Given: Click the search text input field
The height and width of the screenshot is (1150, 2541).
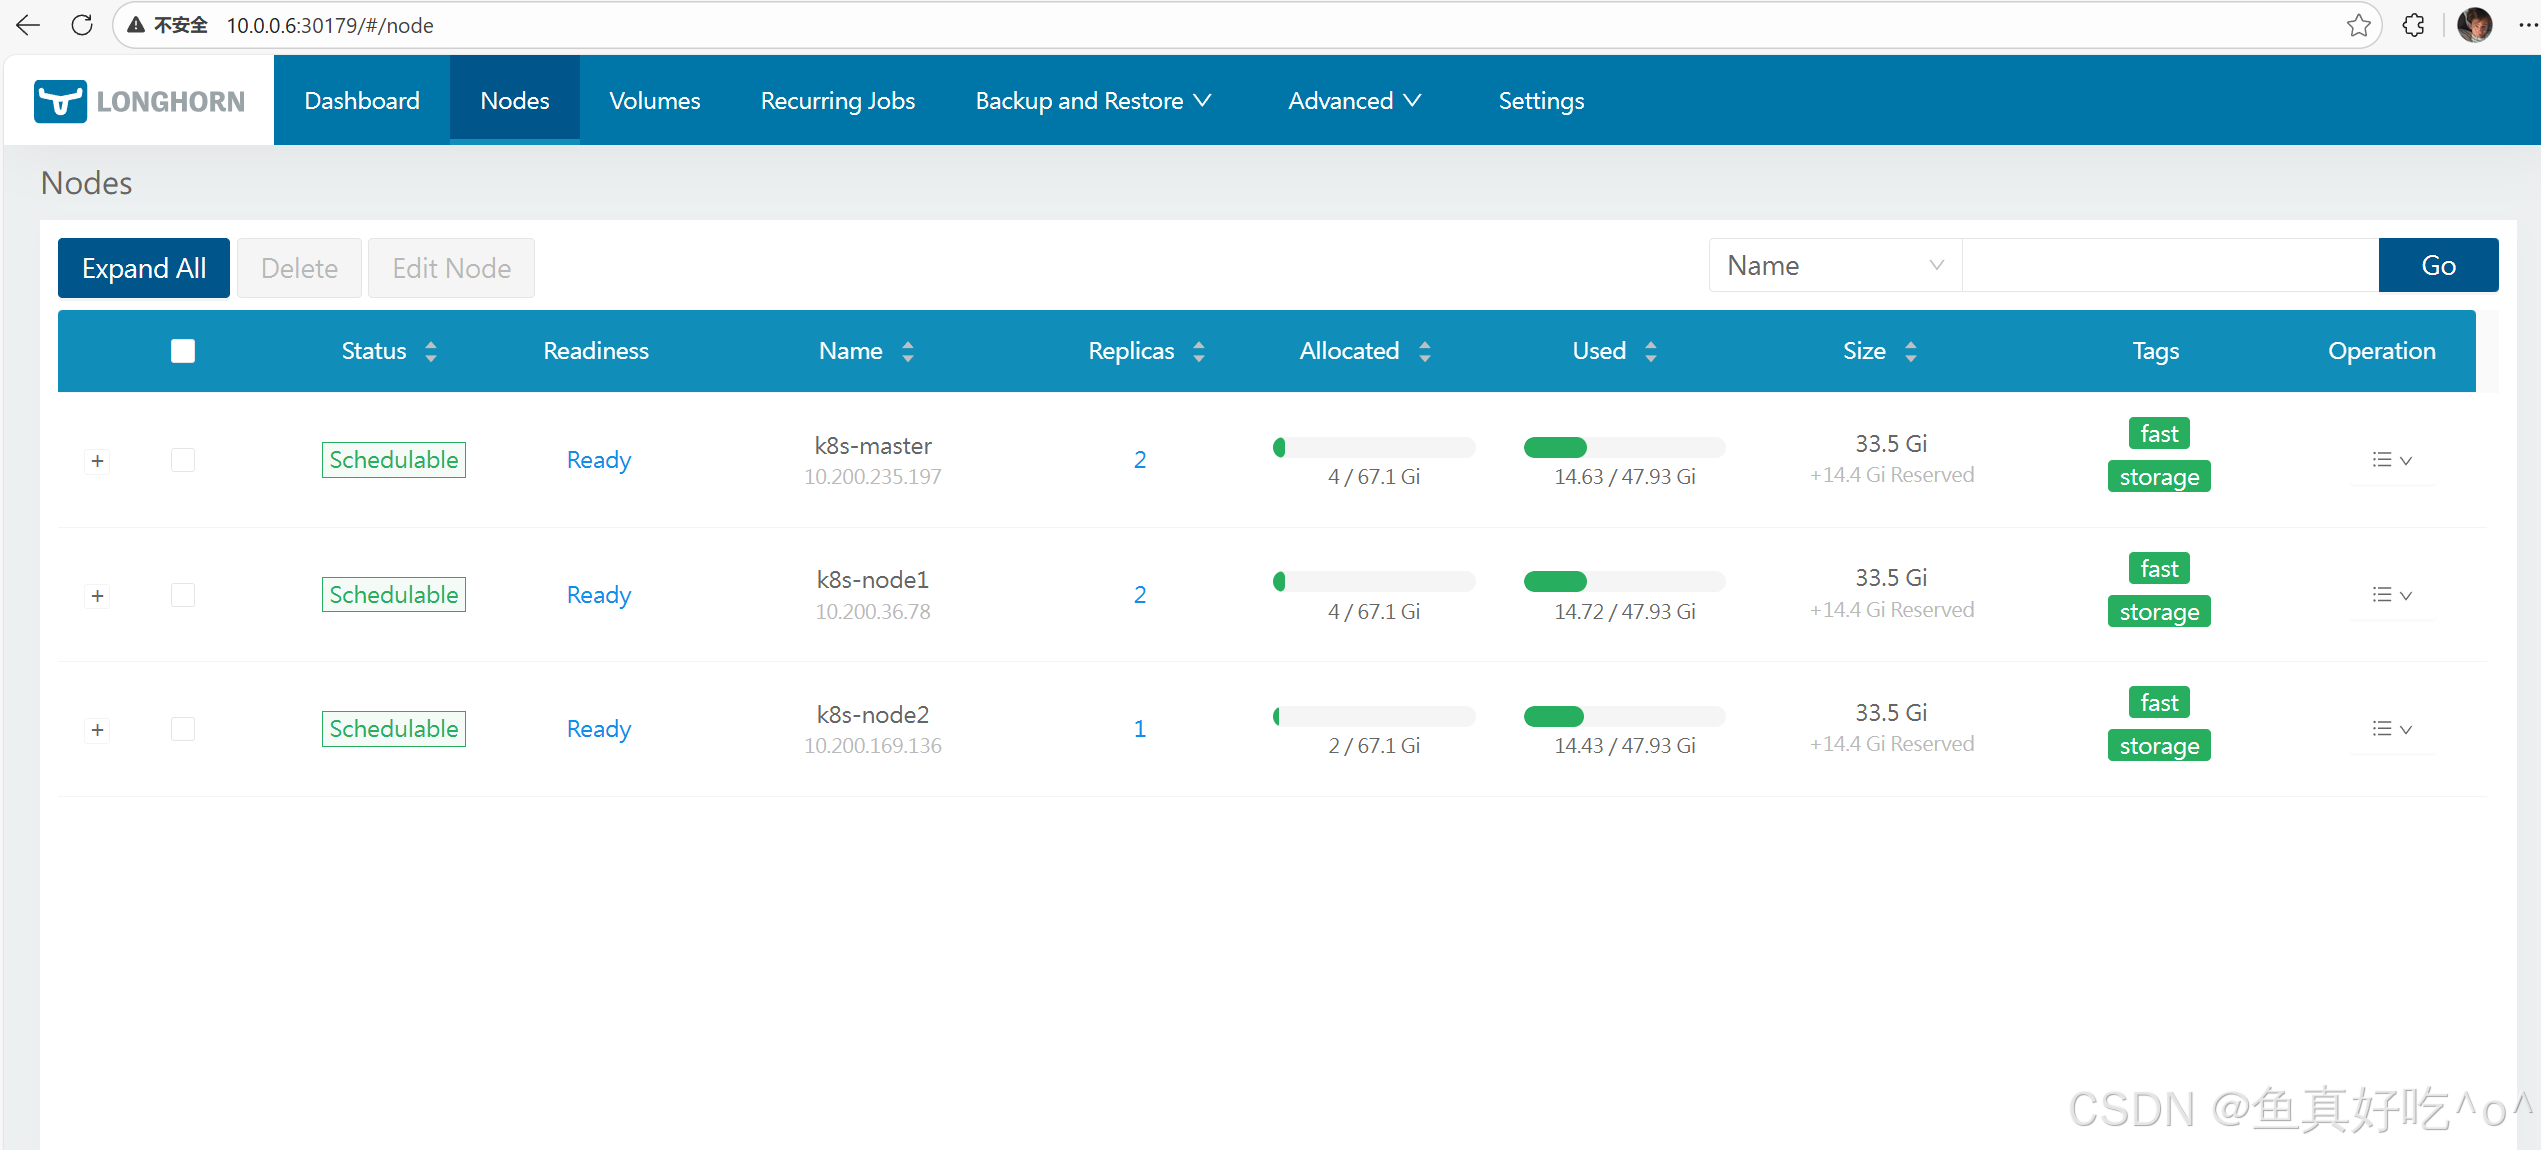Looking at the screenshot, I should point(2169,265).
